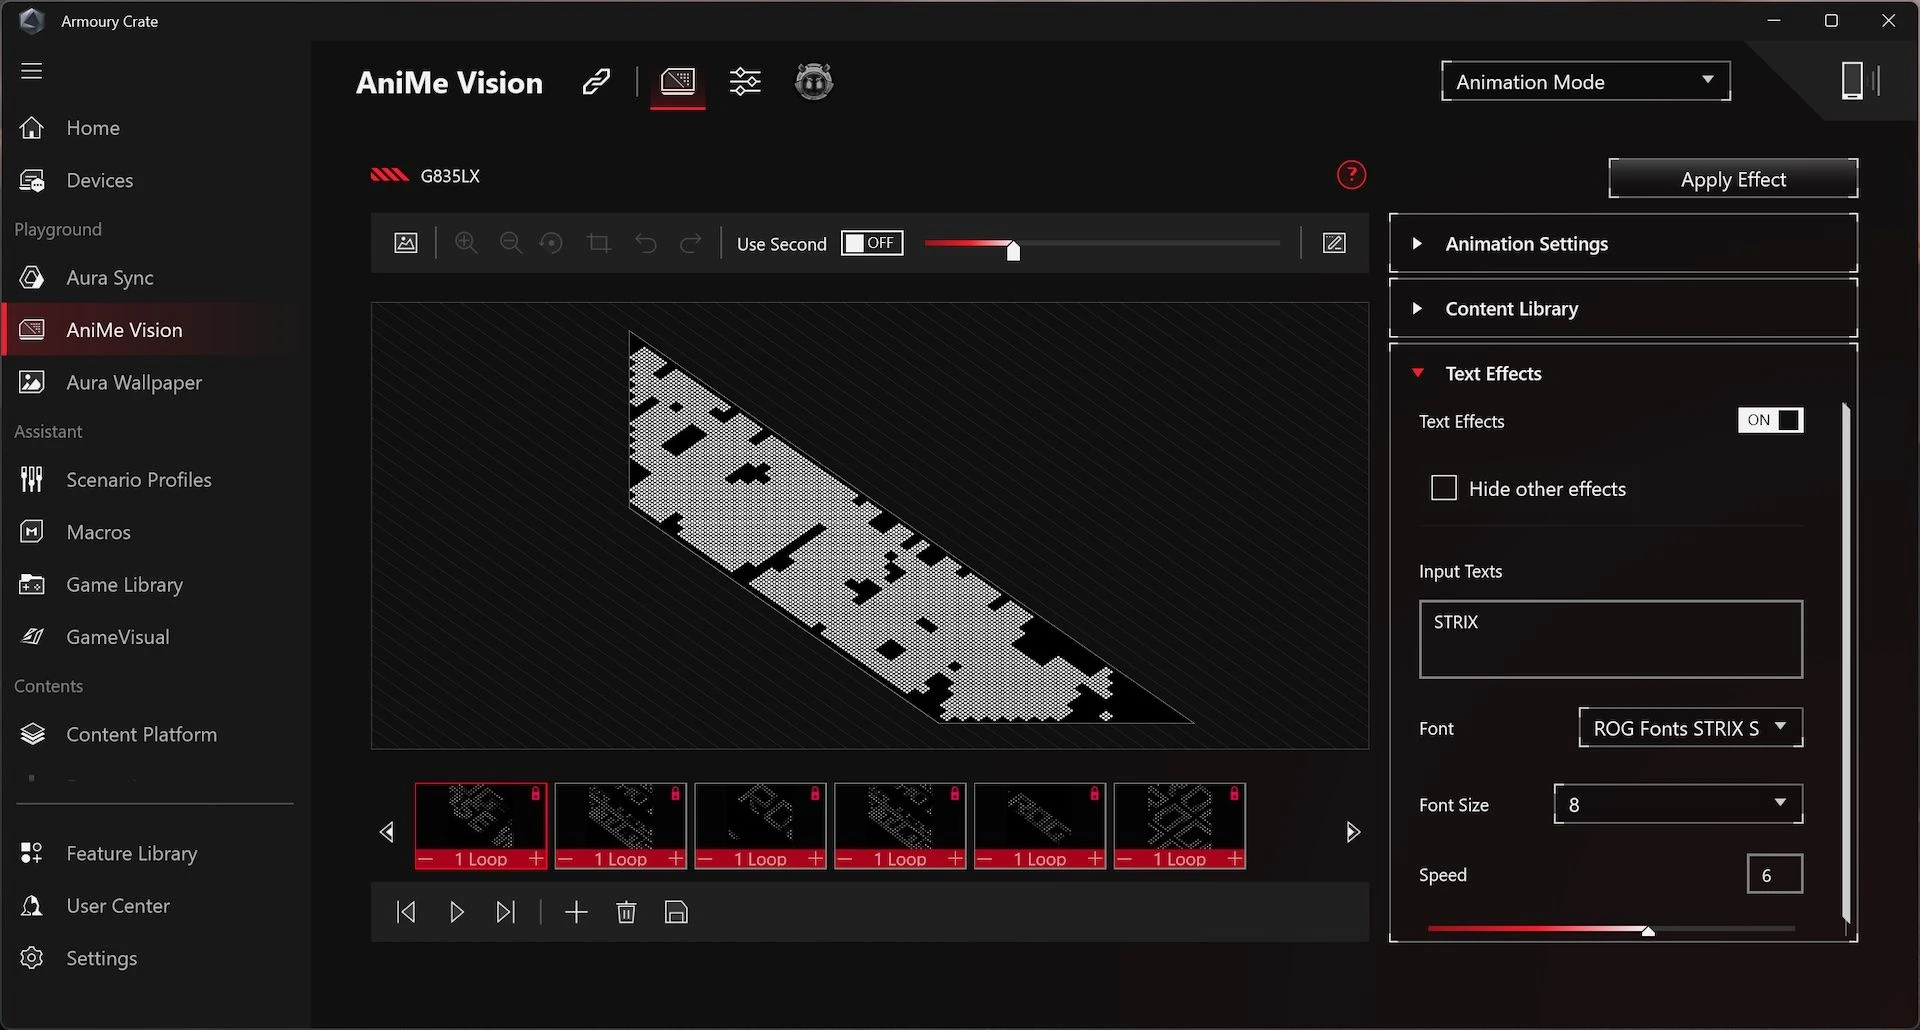
Task: Open Settings in sidebar
Action: [x=101, y=958]
